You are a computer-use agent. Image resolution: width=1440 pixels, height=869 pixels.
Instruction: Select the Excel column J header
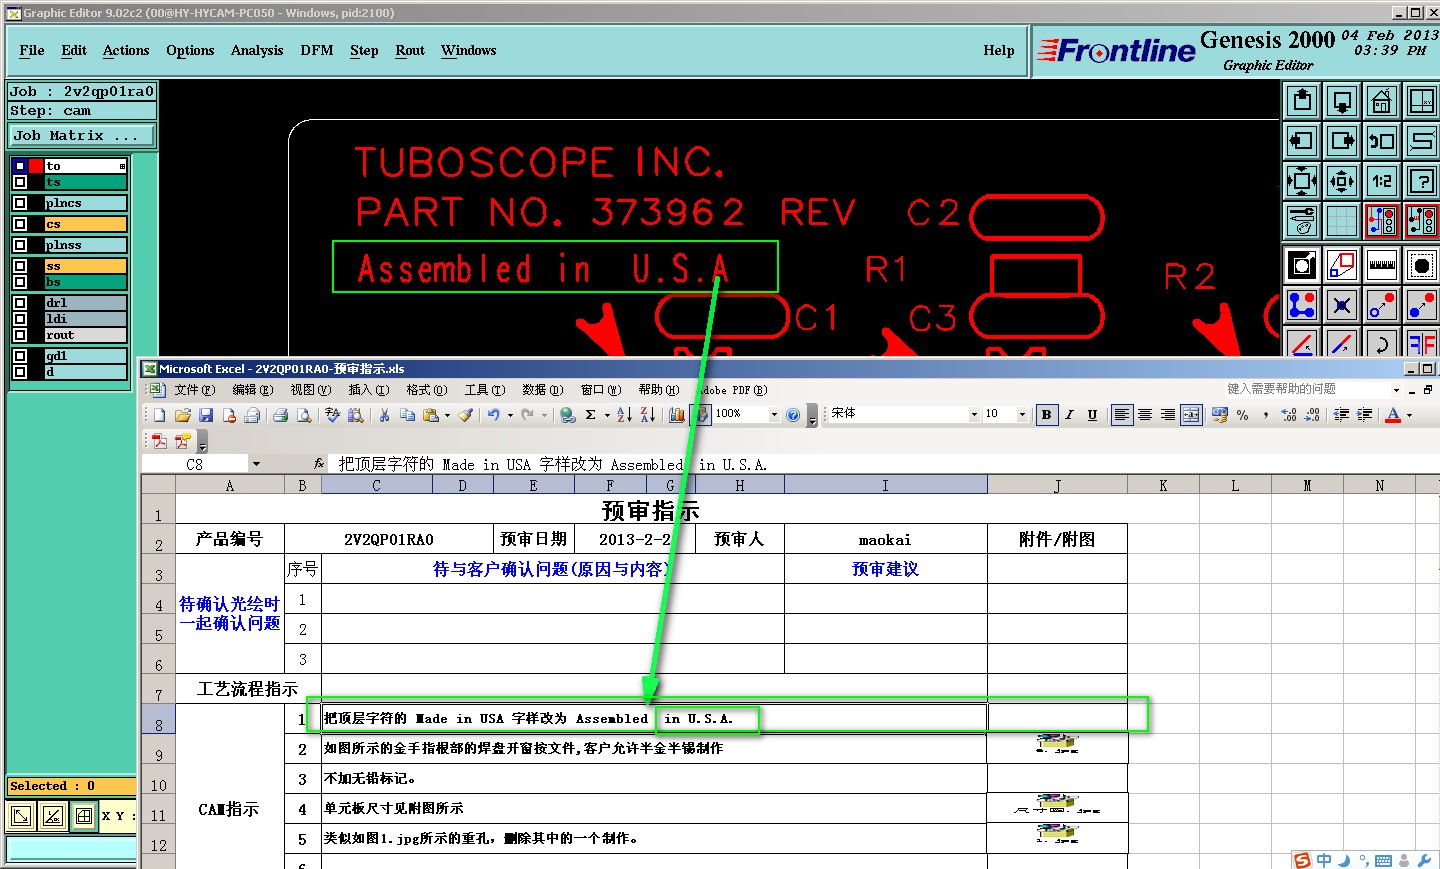click(1057, 485)
